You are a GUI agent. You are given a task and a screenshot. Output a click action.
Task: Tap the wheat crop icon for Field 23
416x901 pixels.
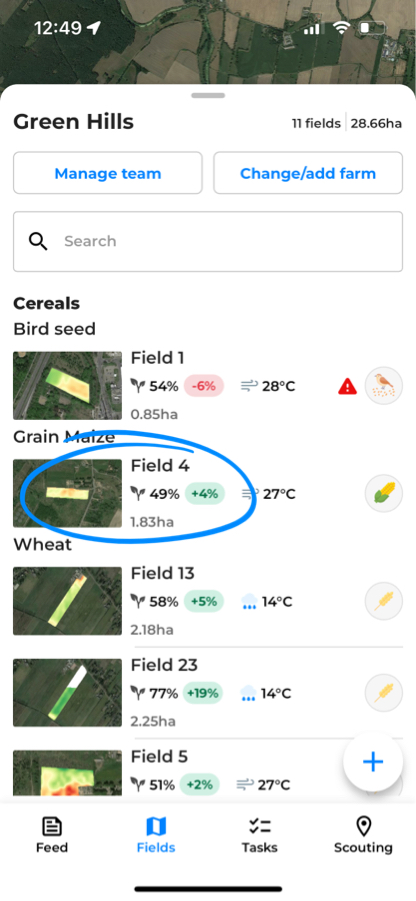(384, 694)
